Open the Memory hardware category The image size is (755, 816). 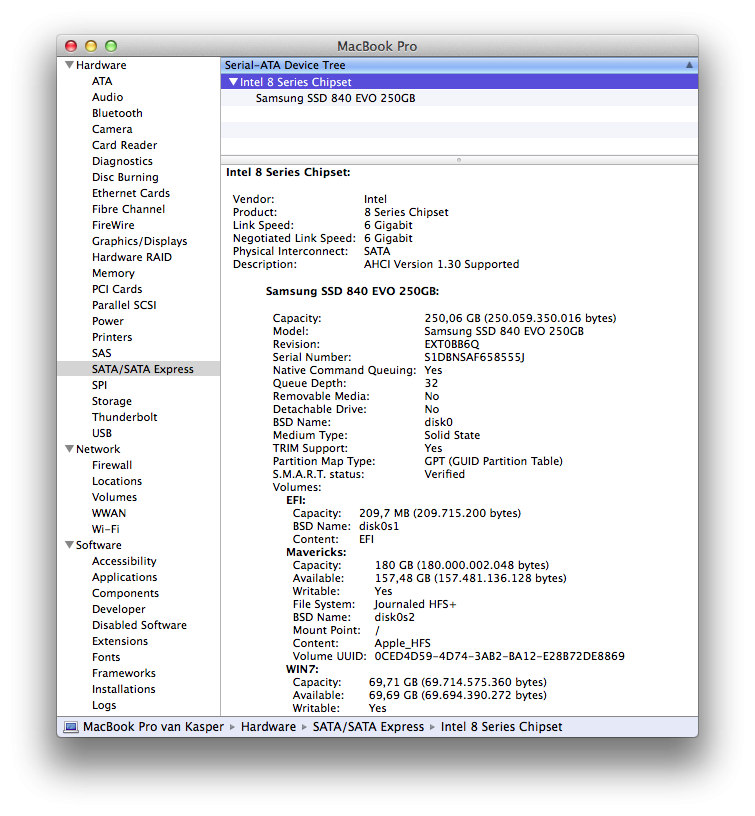[x=113, y=273]
